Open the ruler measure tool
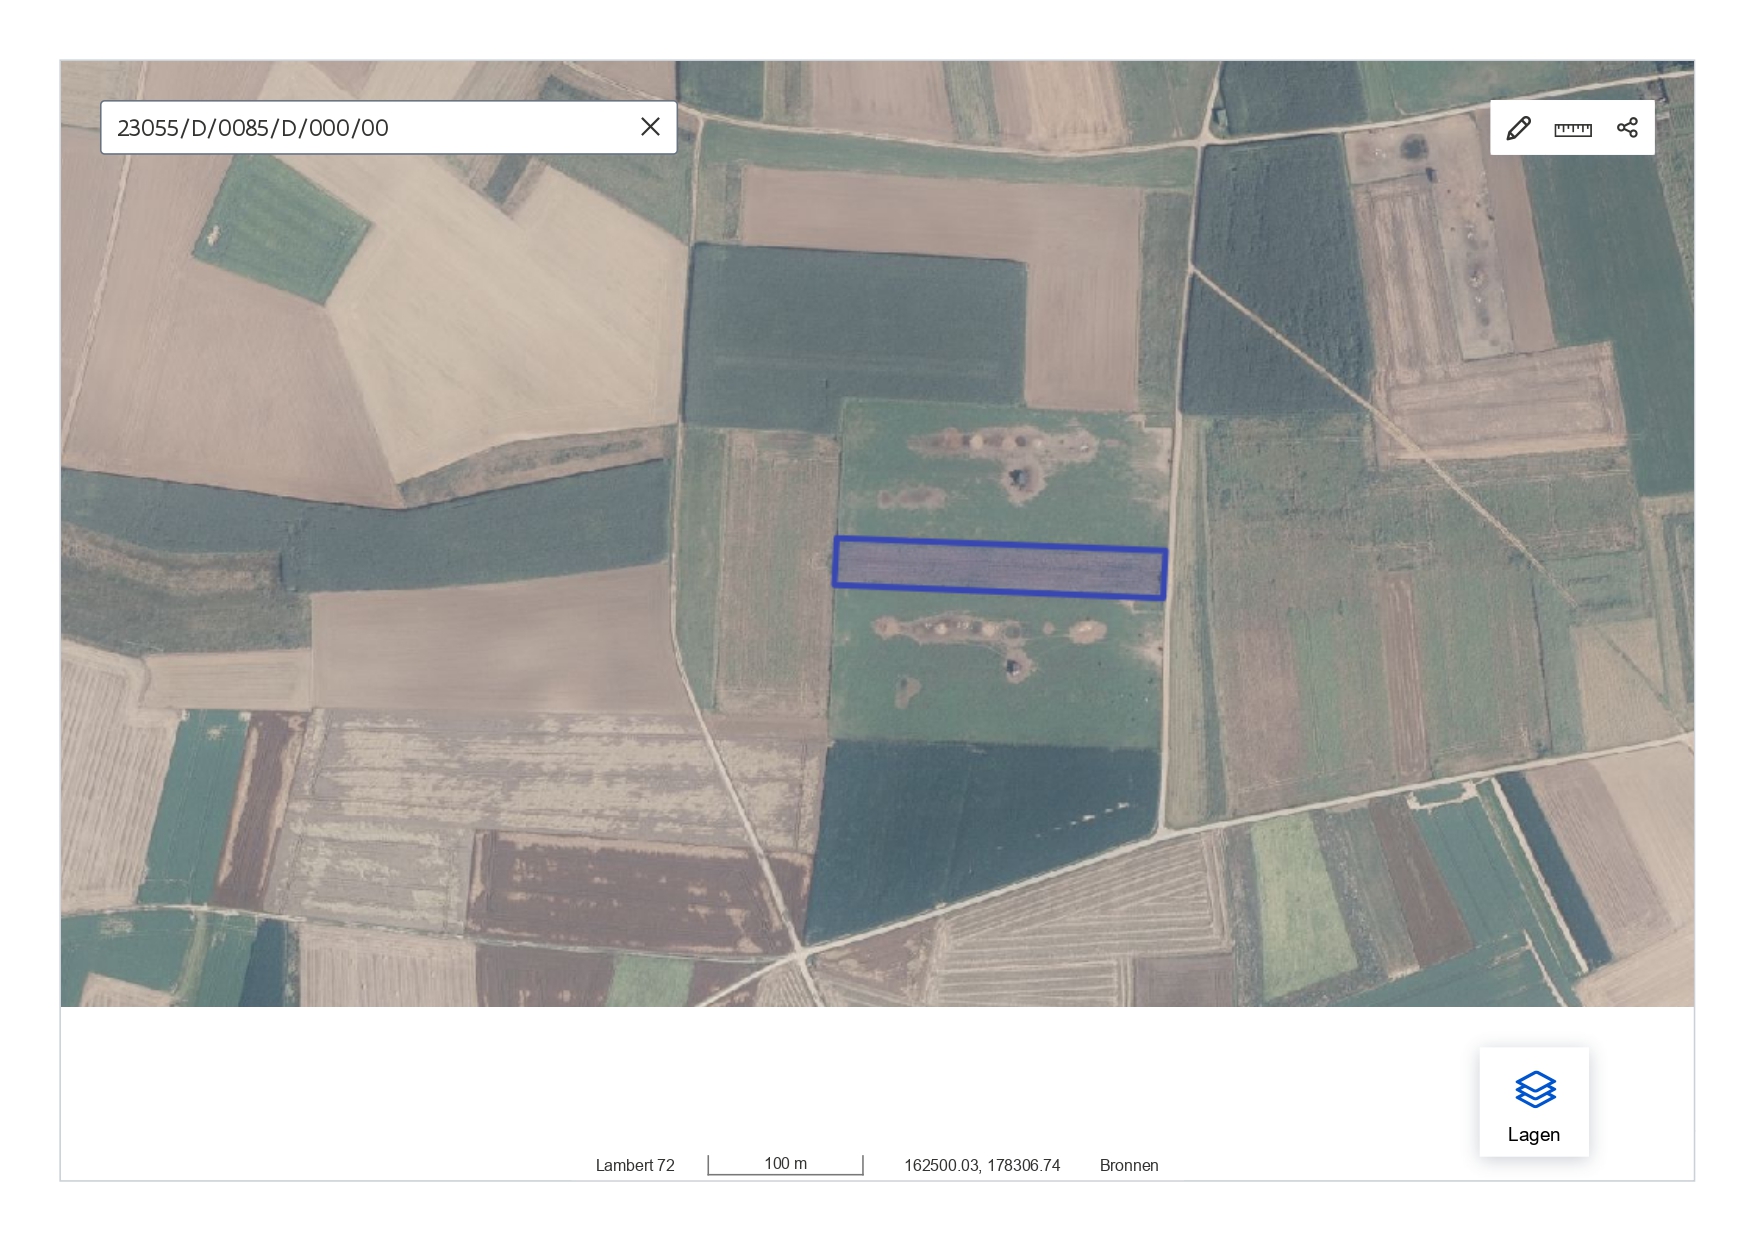This screenshot has width=1754, height=1240. click(1573, 128)
